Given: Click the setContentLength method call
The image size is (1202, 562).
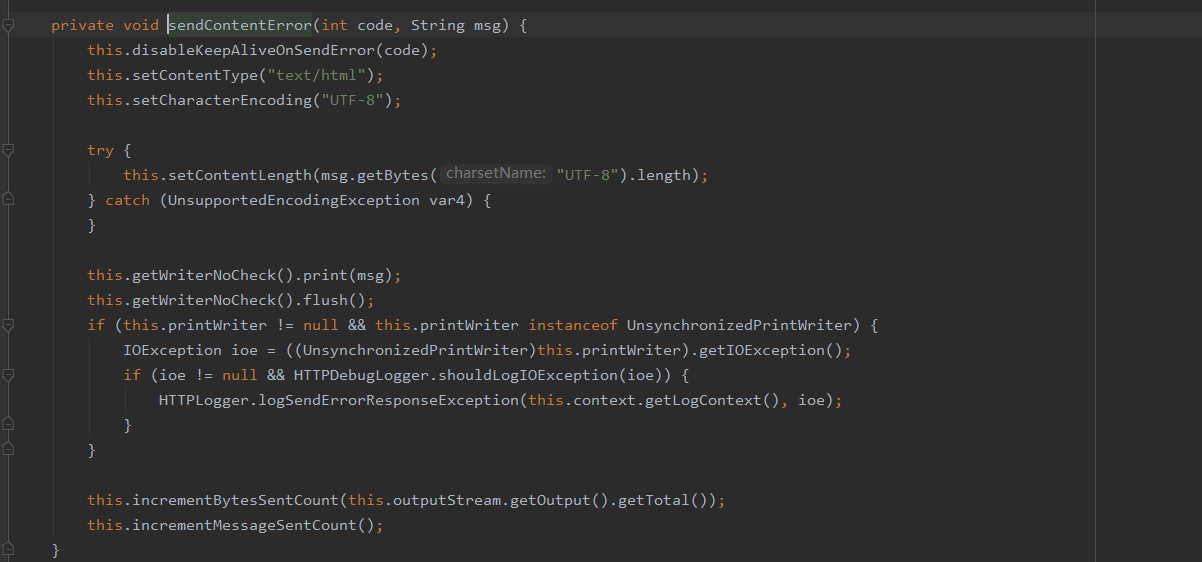Looking at the screenshot, I should (x=238, y=175).
